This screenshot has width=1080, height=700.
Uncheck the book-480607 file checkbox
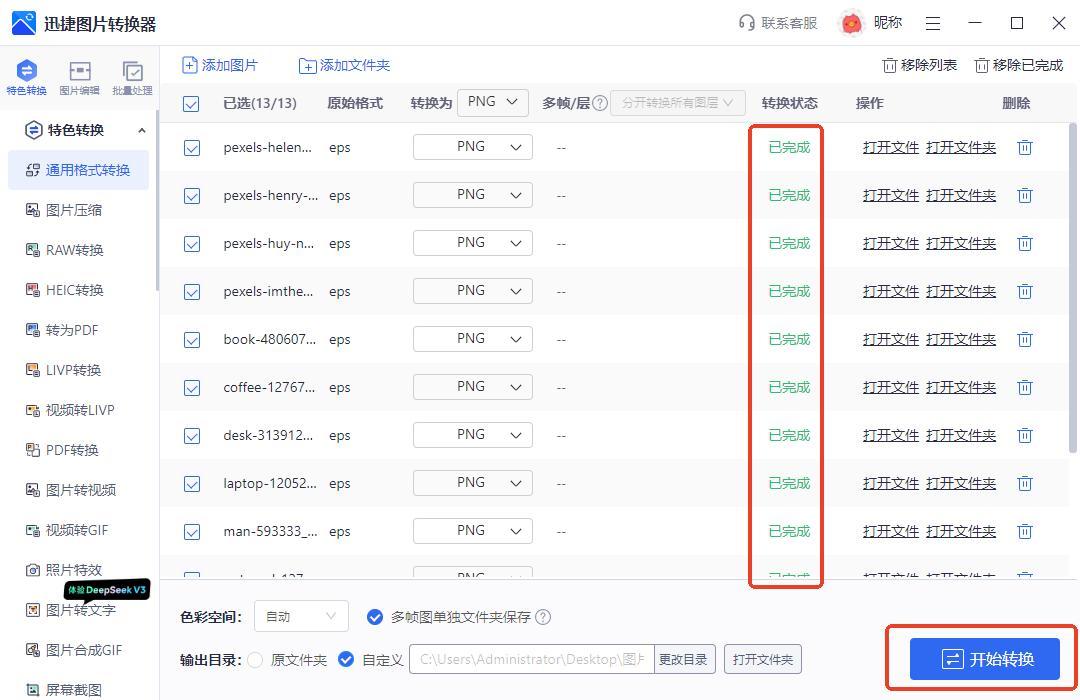192,340
